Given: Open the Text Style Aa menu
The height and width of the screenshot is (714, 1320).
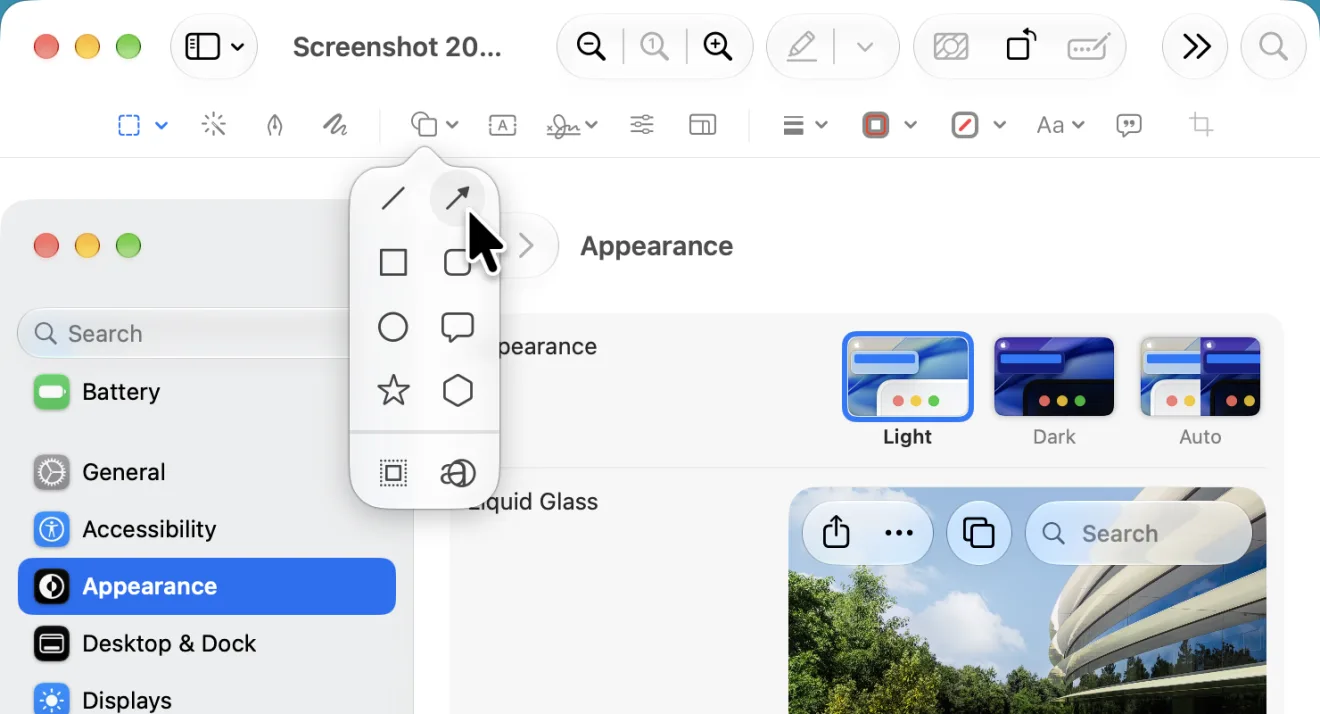Looking at the screenshot, I should 1060,125.
